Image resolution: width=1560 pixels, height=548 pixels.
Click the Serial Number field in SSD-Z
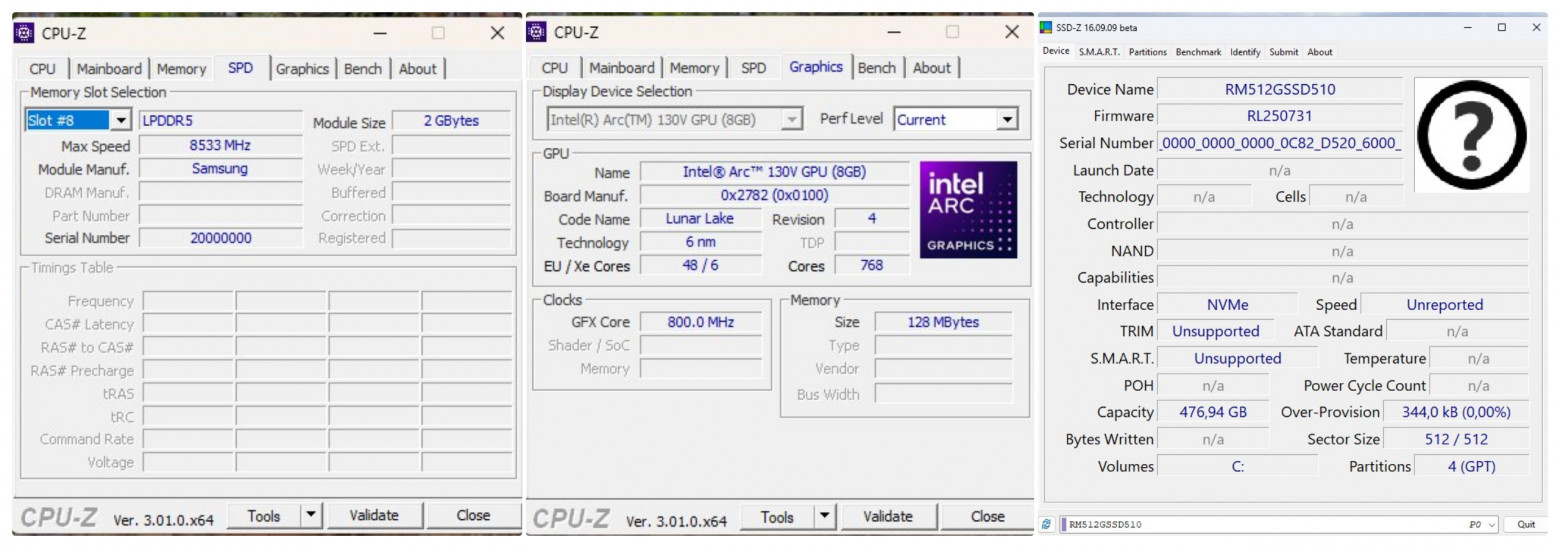(x=1280, y=143)
